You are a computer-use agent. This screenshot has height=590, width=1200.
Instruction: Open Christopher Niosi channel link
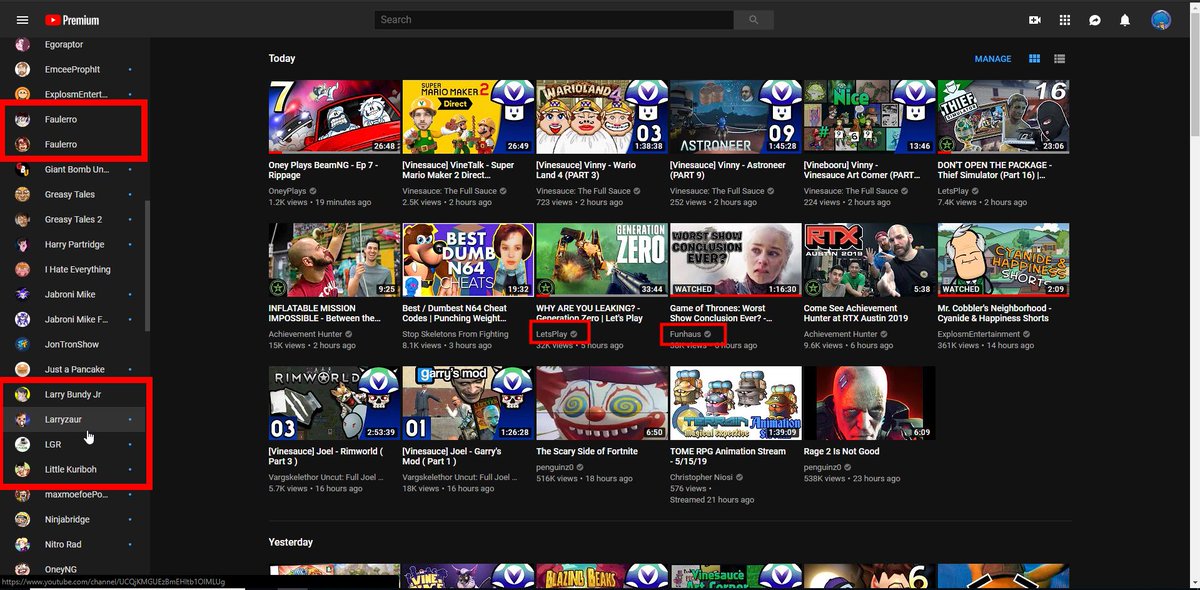tap(705, 479)
